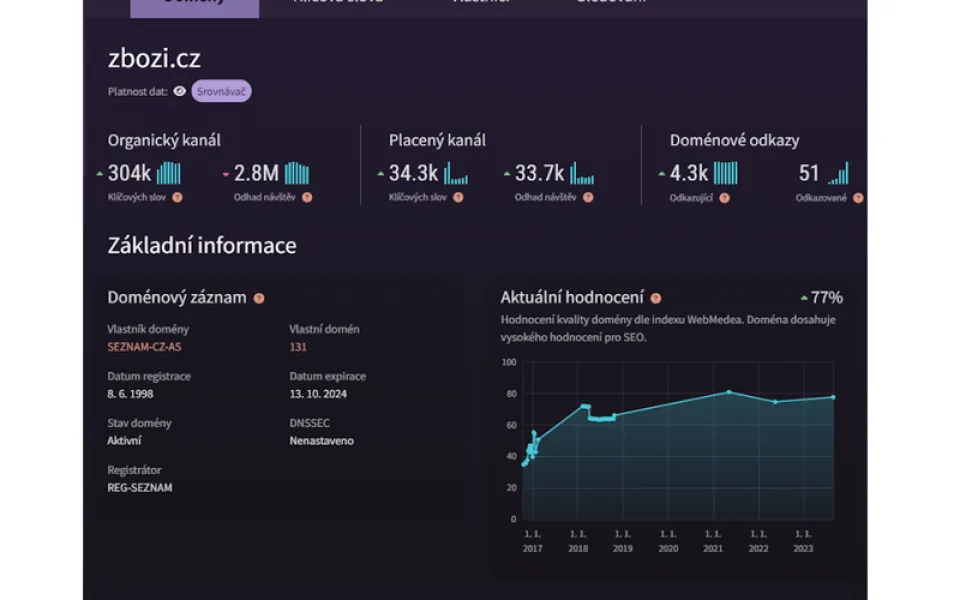The height and width of the screenshot is (600, 960).
Task: Select the Aktivní domain status value
Action: (x=124, y=441)
